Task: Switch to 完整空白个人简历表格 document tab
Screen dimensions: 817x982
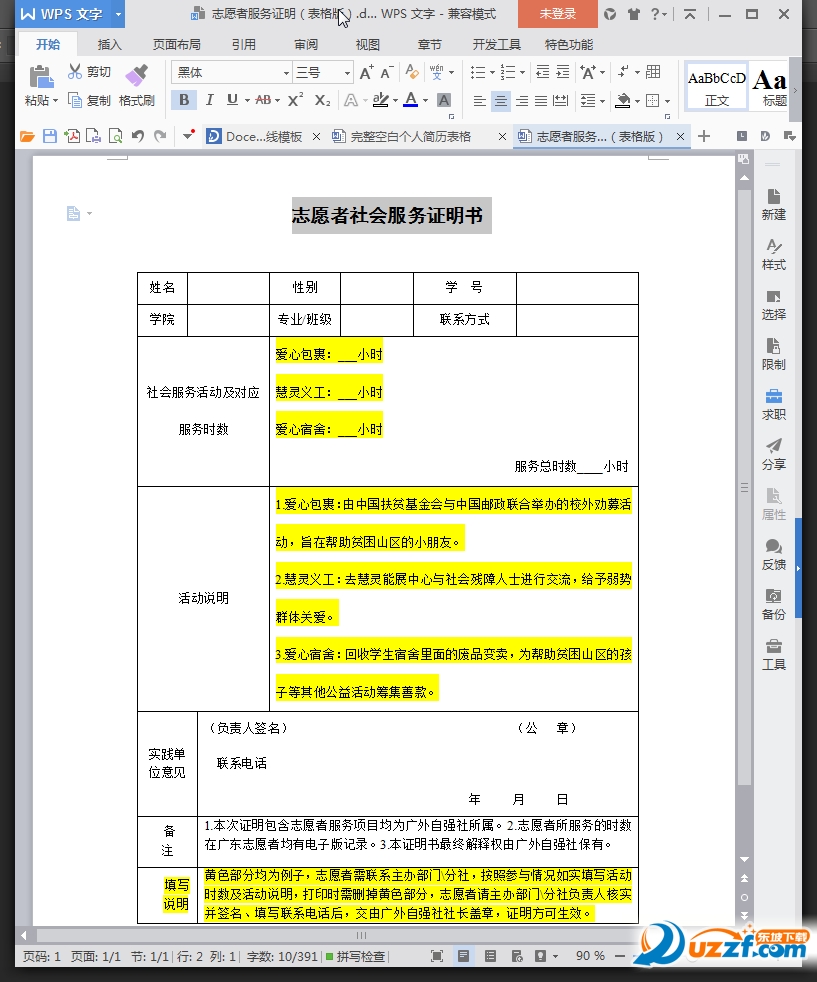Action: (411, 137)
